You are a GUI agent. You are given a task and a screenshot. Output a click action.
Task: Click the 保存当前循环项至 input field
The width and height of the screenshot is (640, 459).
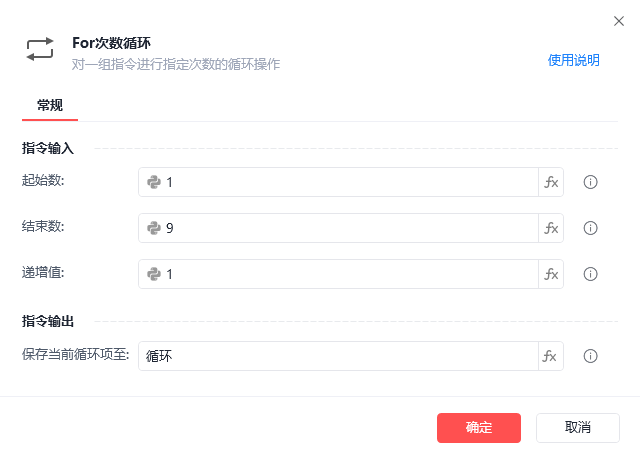click(x=340, y=356)
